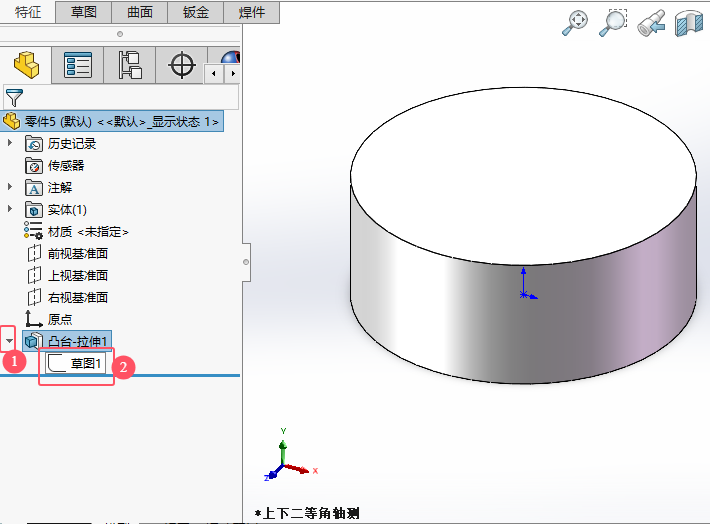Click the Zoom to Area icon
The height and width of the screenshot is (524, 710).
[612, 23]
